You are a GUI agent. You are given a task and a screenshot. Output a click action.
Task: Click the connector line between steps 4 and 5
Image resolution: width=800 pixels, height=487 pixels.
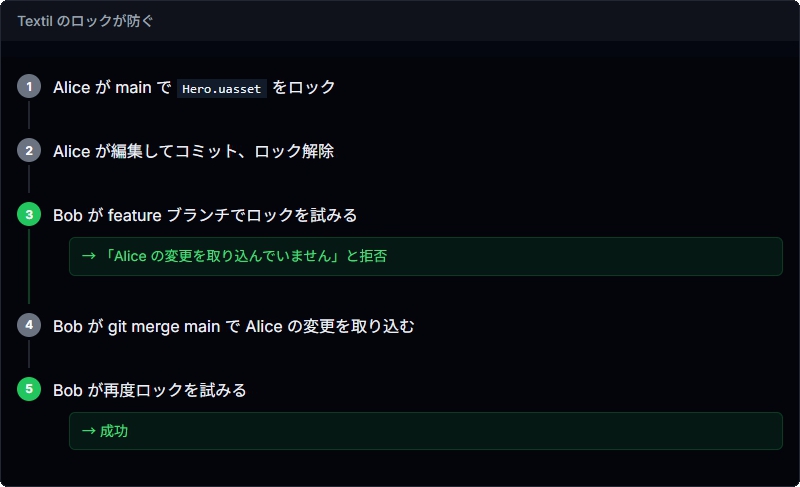coord(29,357)
